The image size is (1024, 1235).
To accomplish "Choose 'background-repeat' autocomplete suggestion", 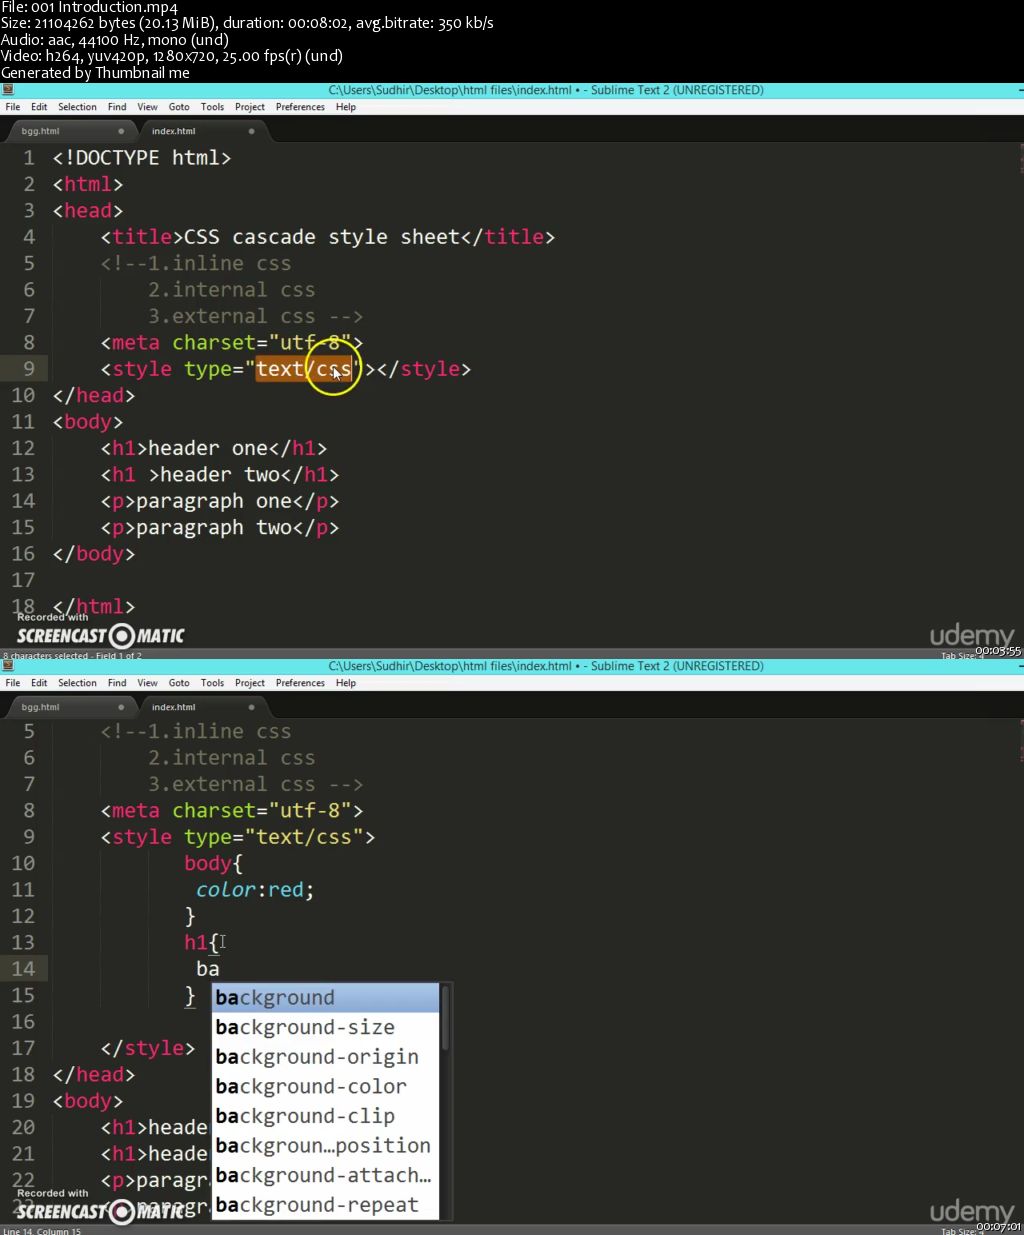I will (326, 1205).
